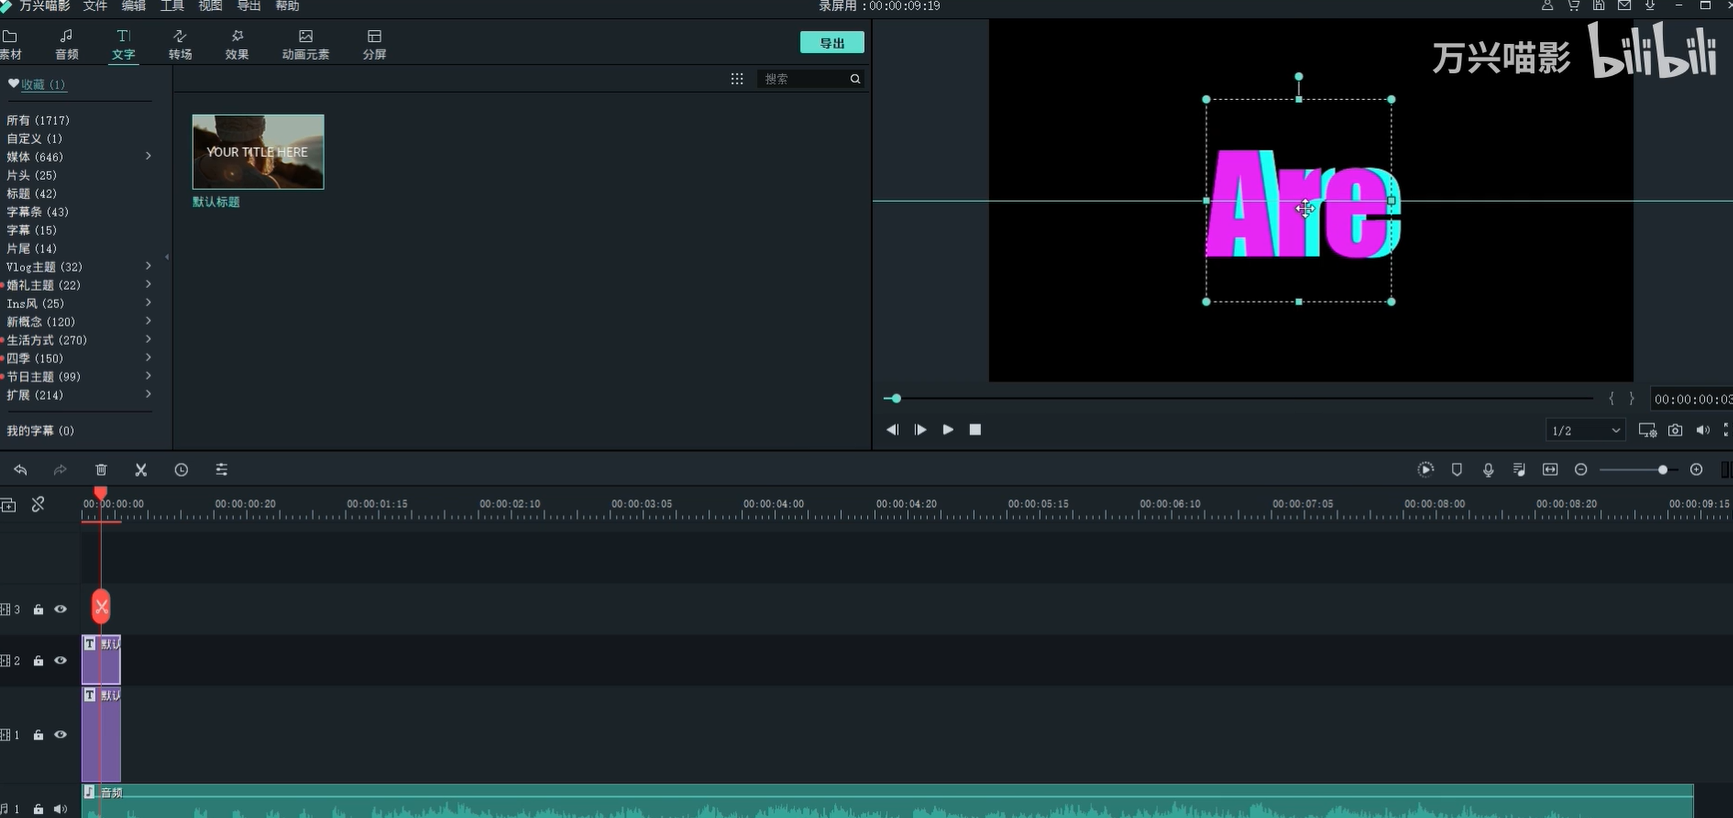Take a snapshot with camera icon
Screen dimensions: 1733x818
coord(1675,430)
